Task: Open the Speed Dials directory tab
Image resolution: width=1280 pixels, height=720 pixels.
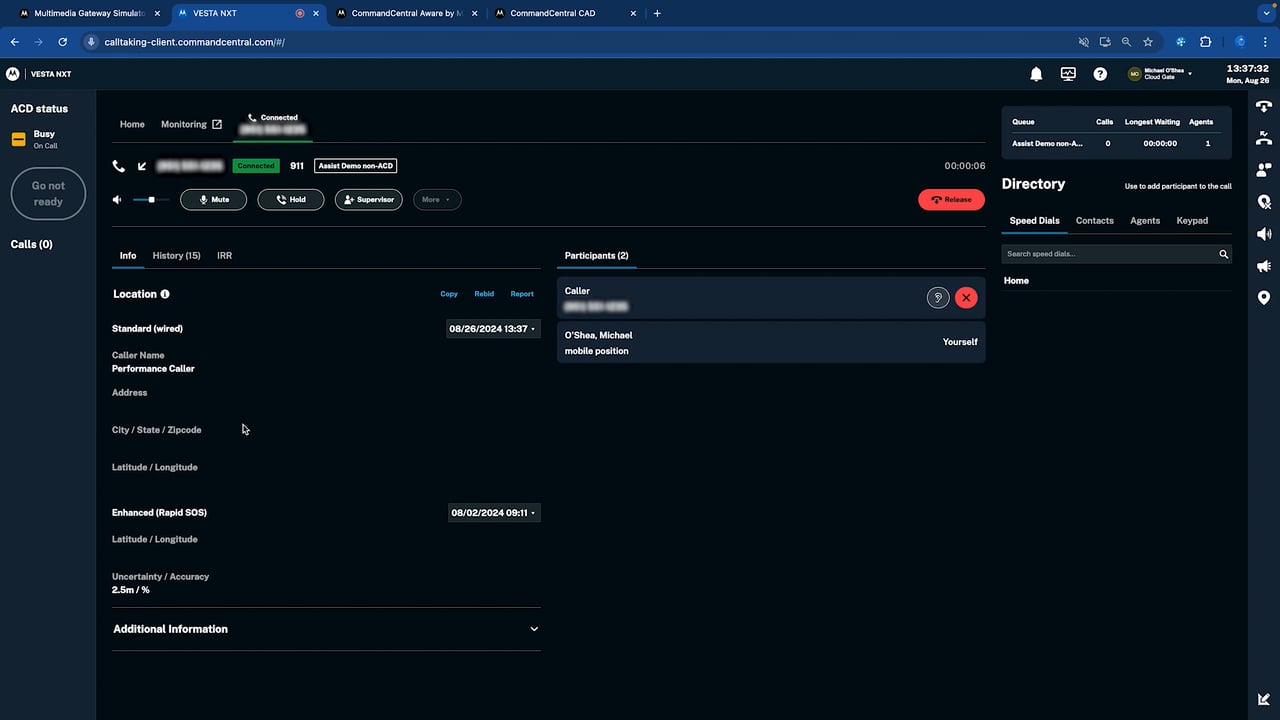Action: [1034, 221]
